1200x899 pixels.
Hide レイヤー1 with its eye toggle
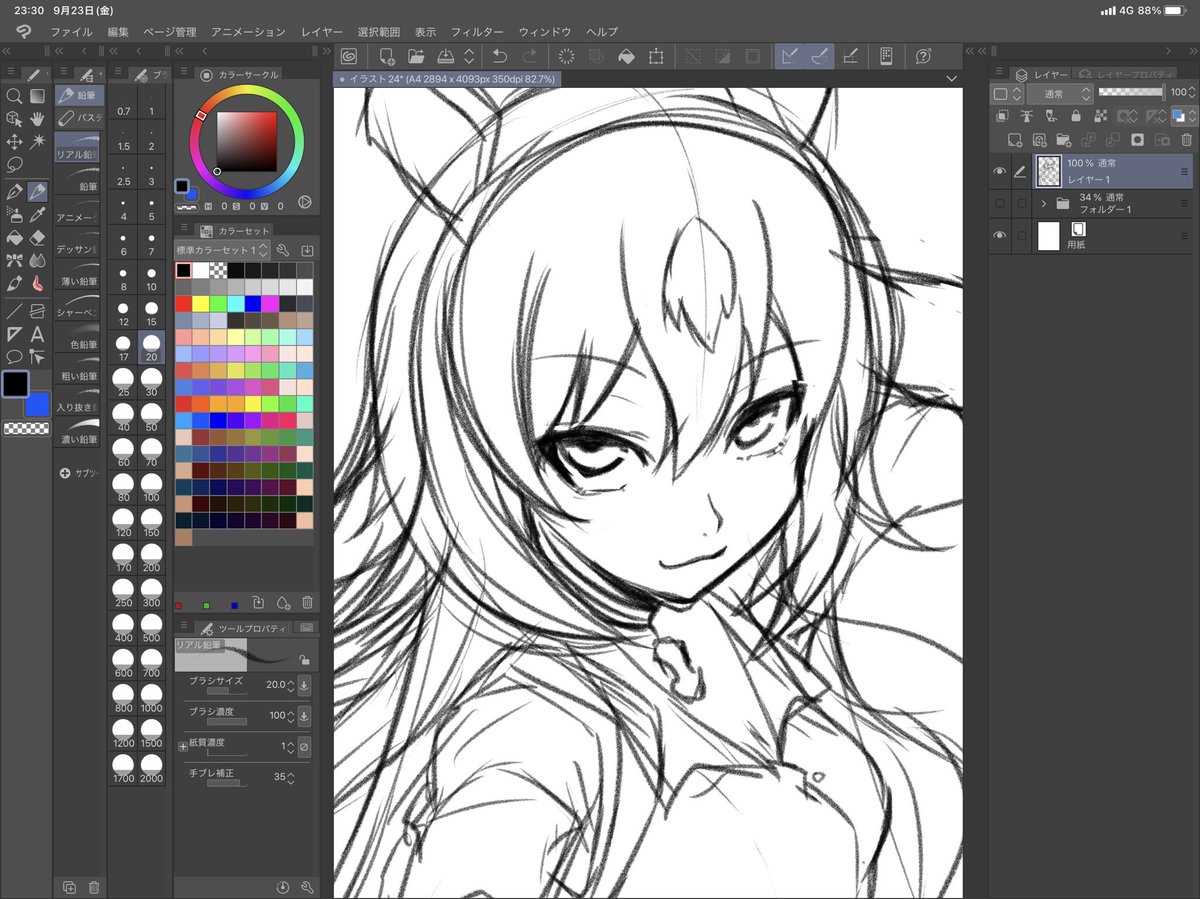tap(1000, 171)
